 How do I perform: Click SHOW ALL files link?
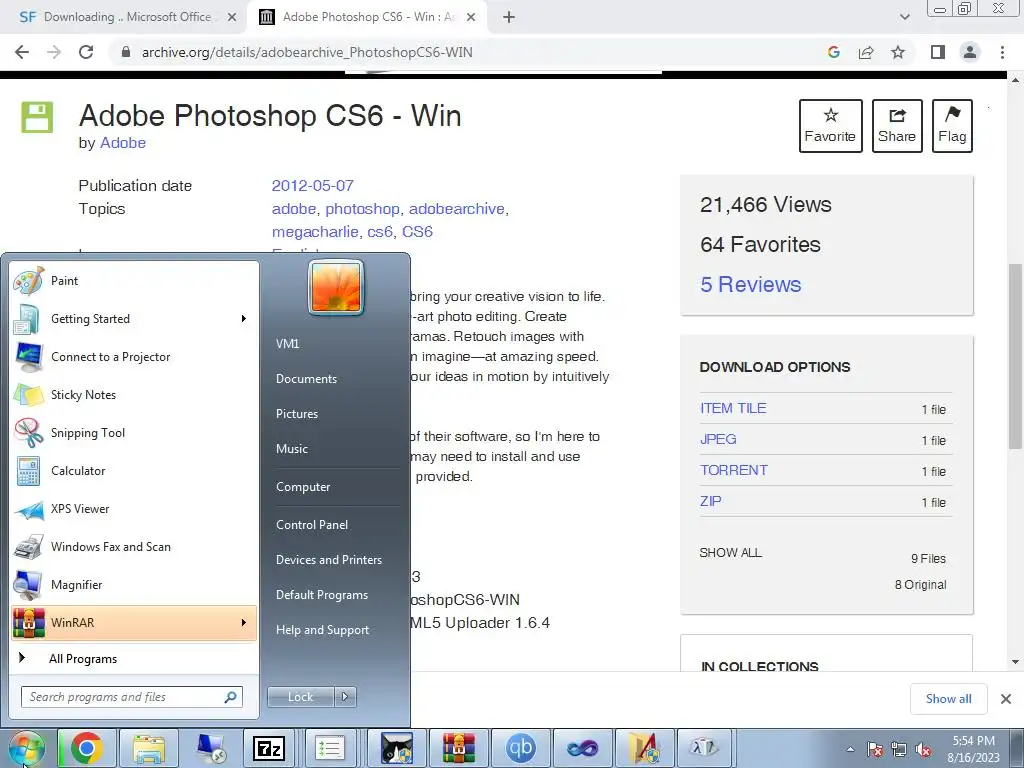pyautogui.click(x=730, y=552)
